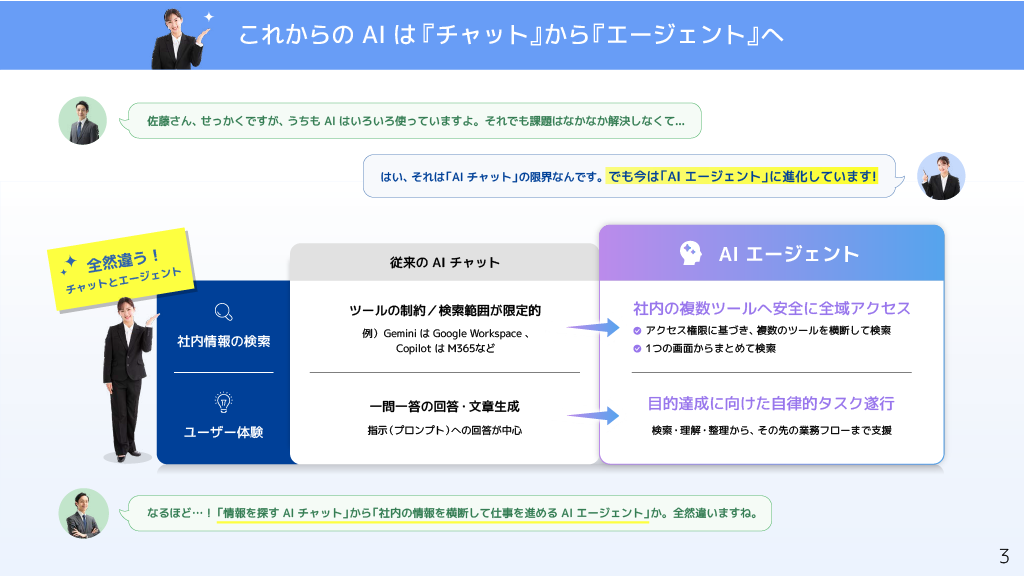Click the upper blue arrow toward 全域アクセス
The width and height of the screenshot is (1024, 576).
593,327
